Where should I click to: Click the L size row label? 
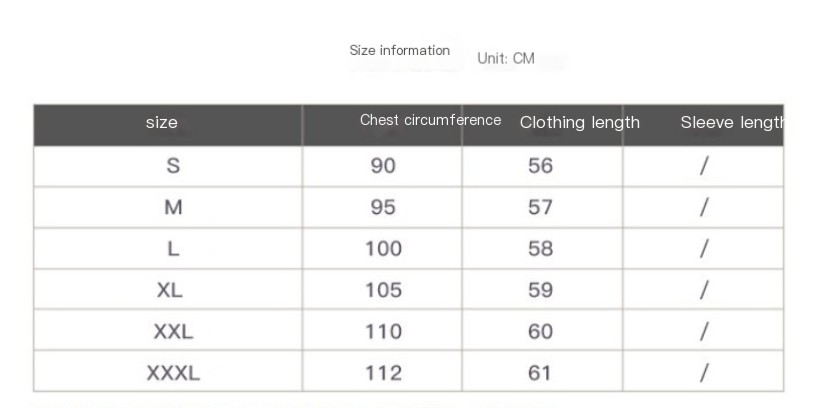pyautogui.click(x=173, y=249)
